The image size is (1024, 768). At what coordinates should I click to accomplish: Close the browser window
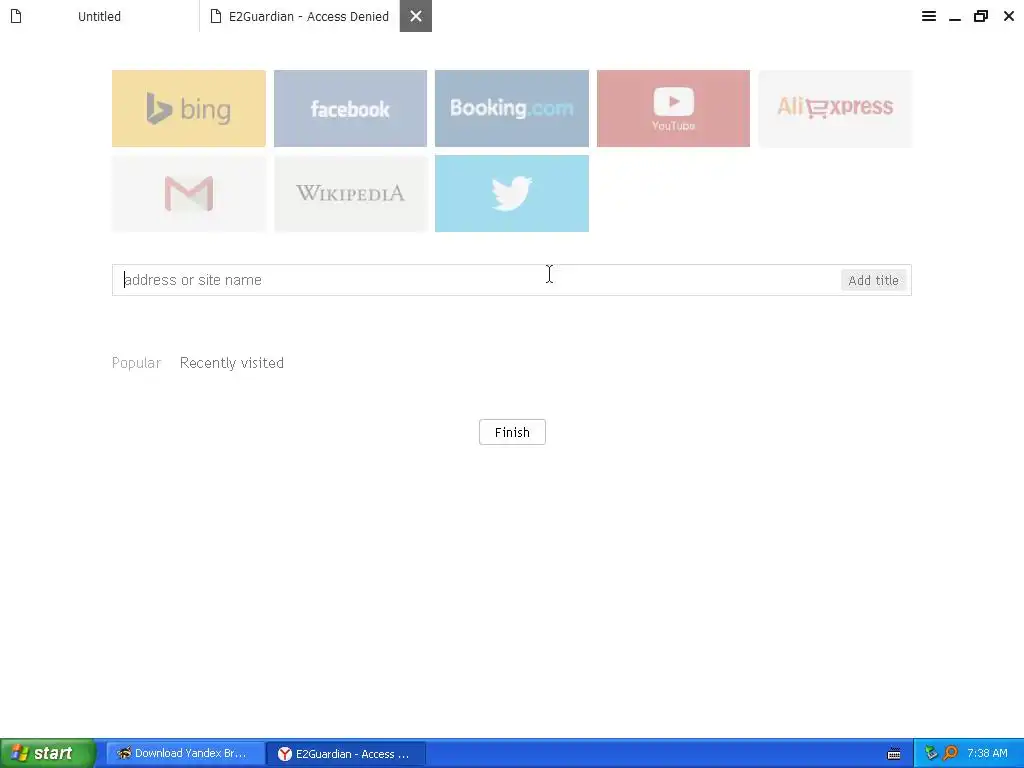tap(1008, 16)
